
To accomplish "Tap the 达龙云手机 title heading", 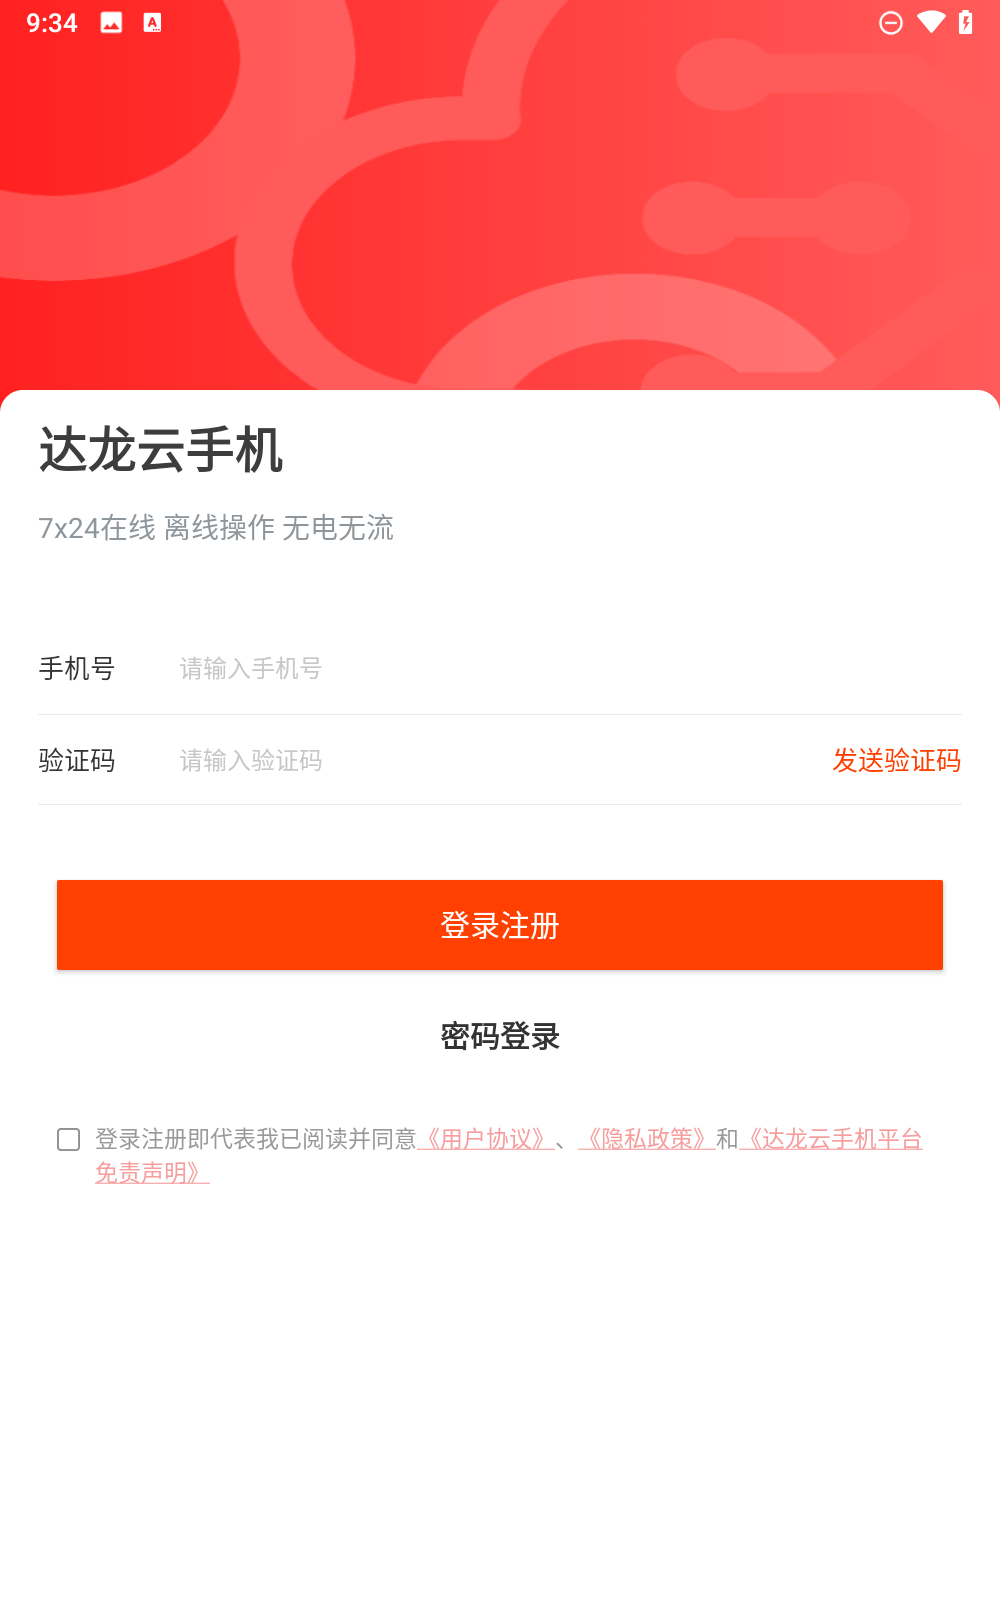I will (161, 449).
